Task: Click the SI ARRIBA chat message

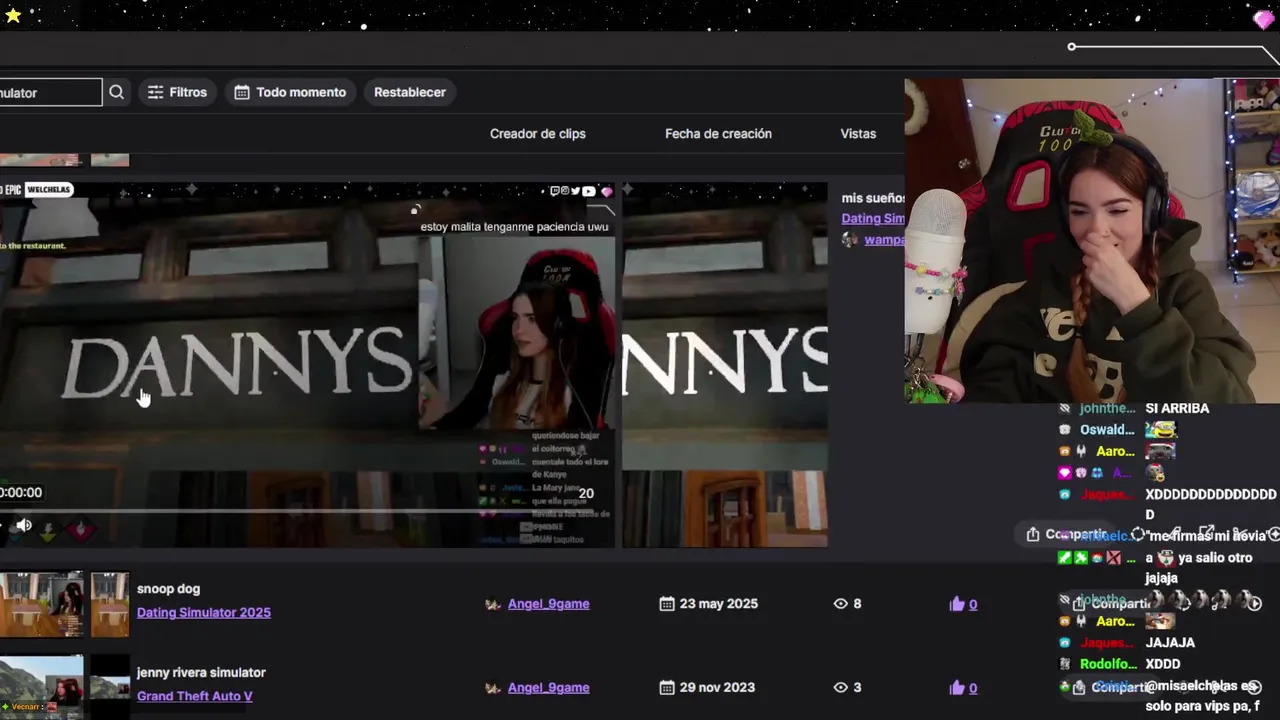Action: (x=1177, y=408)
